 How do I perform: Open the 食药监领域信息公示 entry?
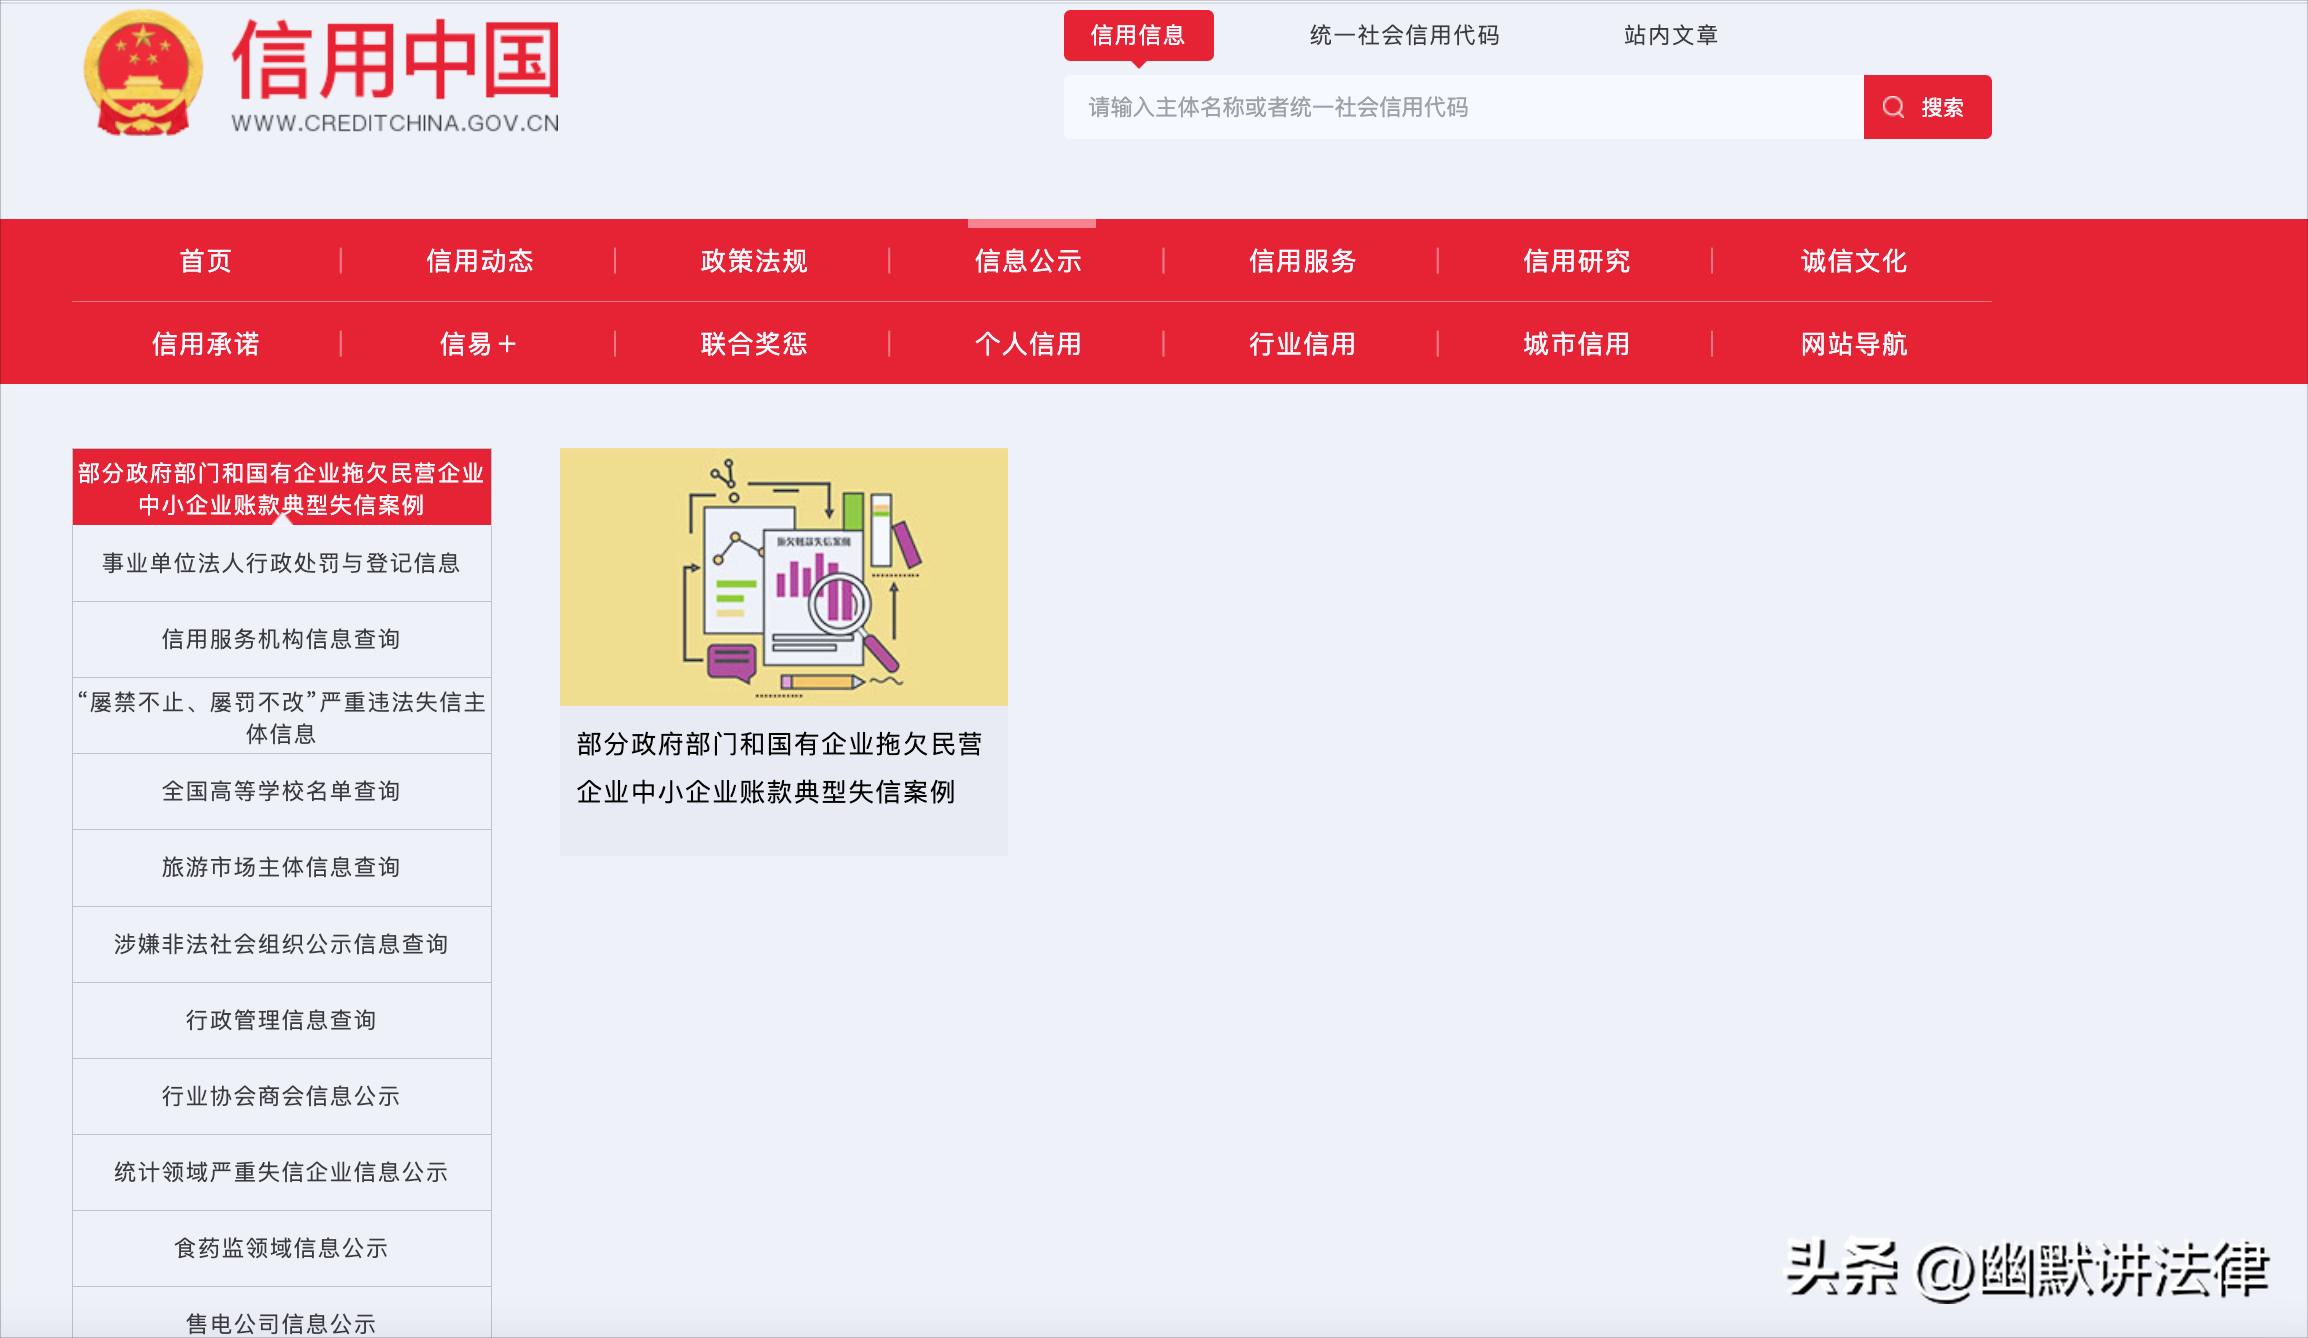281,1249
